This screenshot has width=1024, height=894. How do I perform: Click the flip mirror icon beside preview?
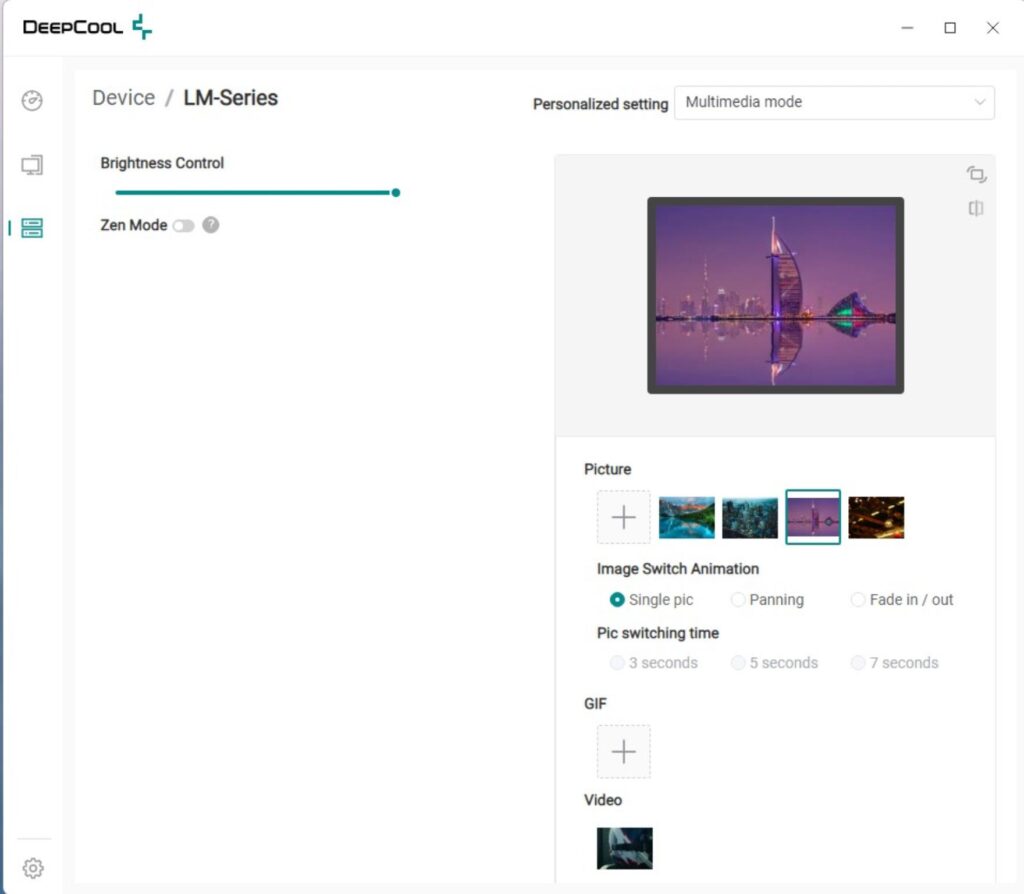[976, 208]
